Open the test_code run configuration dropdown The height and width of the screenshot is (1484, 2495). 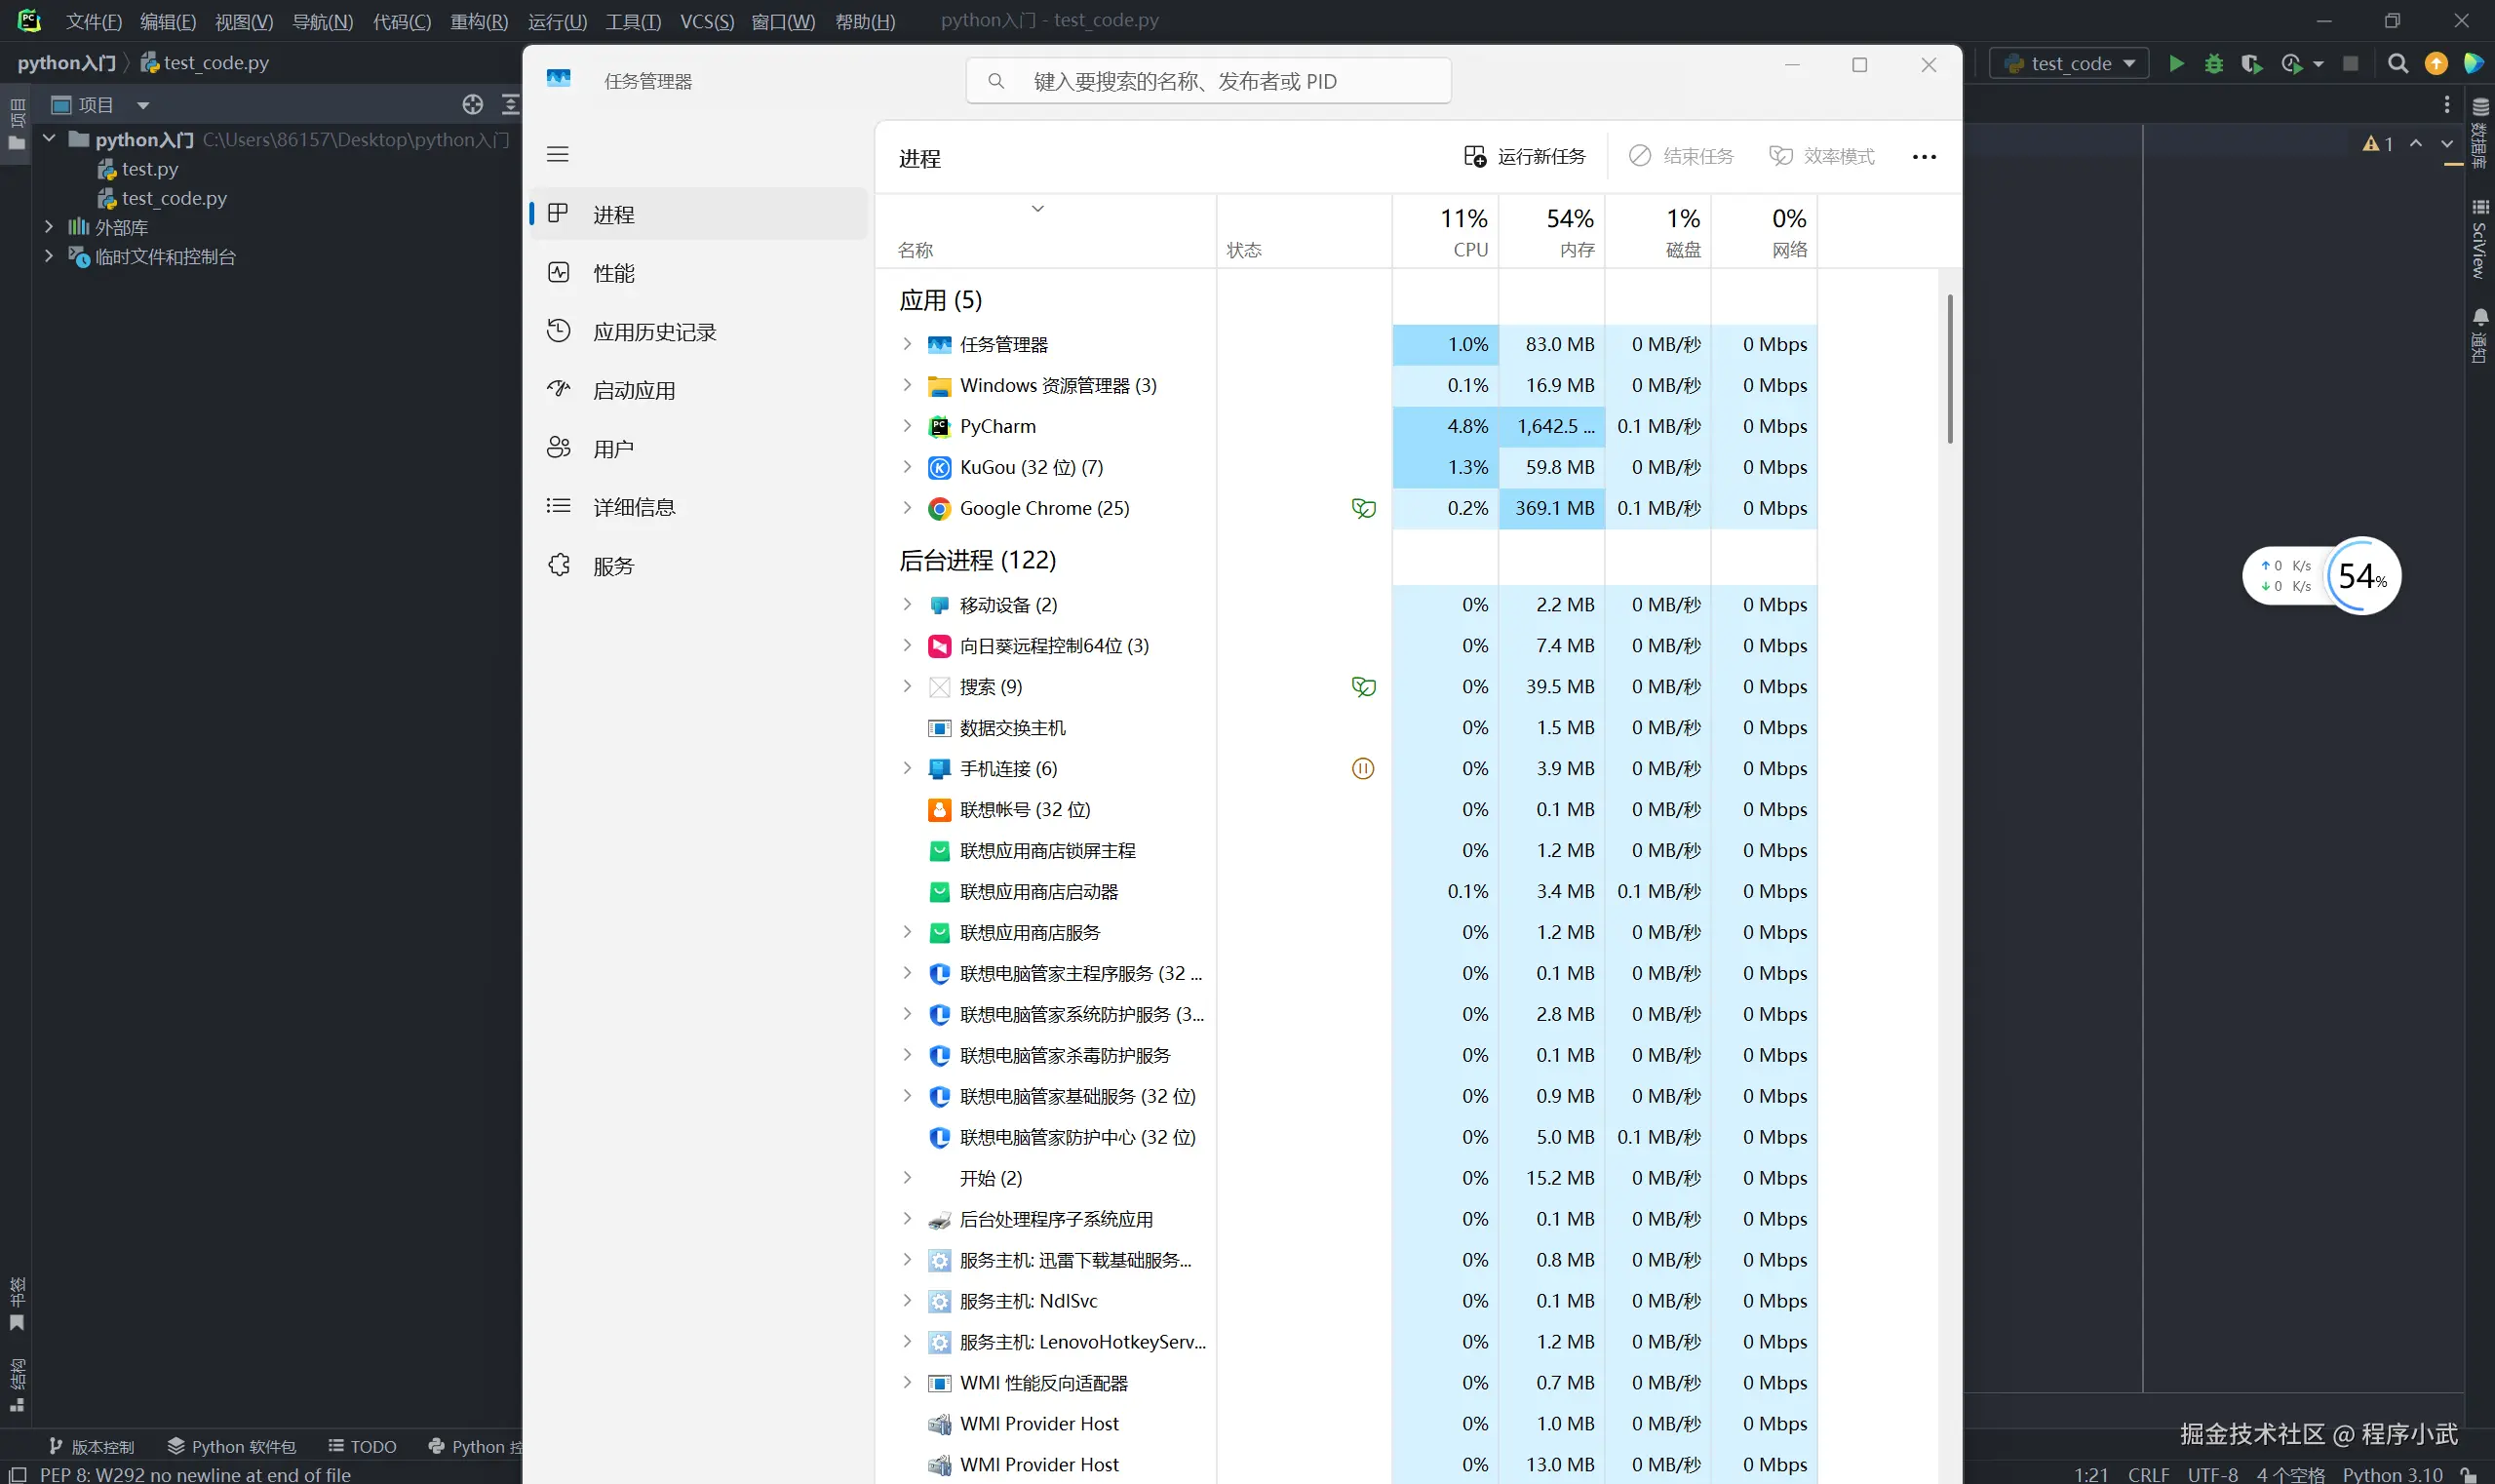pyautogui.click(x=2069, y=64)
